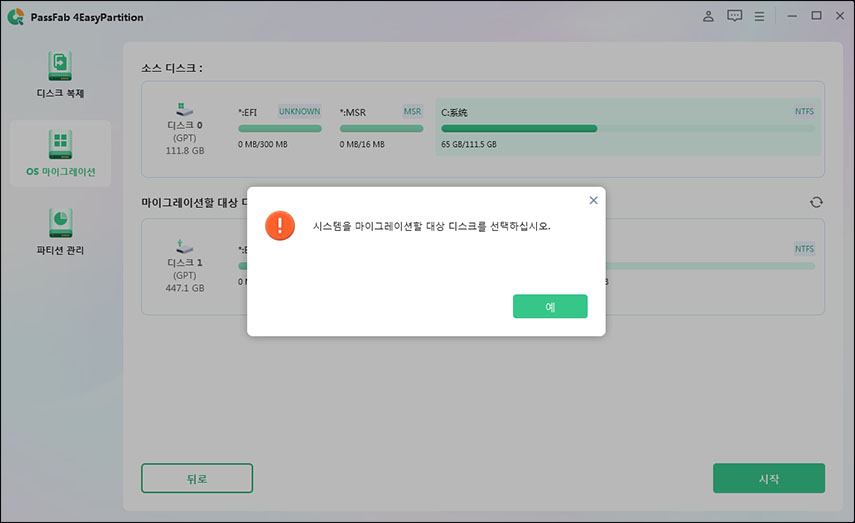Image resolution: width=855 pixels, height=523 pixels.
Task: Open the 디스크 복제 sidebar tab
Action: (60, 75)
